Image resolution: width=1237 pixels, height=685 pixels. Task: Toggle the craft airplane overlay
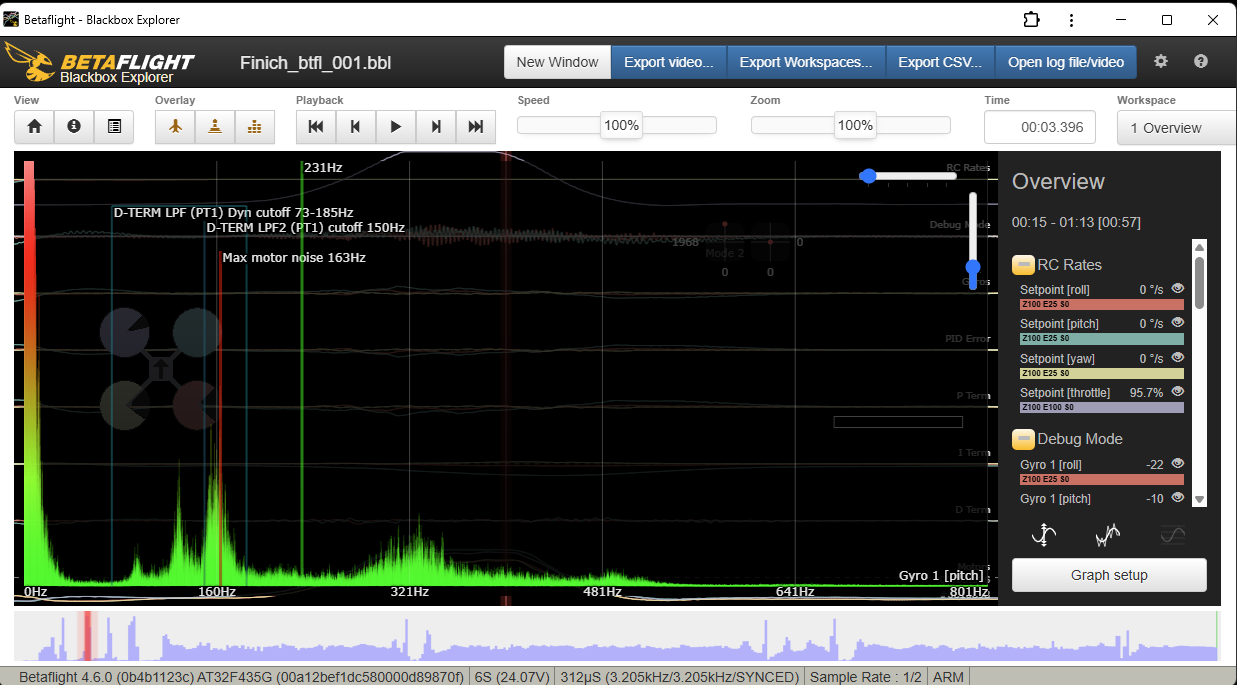(175, 127)
